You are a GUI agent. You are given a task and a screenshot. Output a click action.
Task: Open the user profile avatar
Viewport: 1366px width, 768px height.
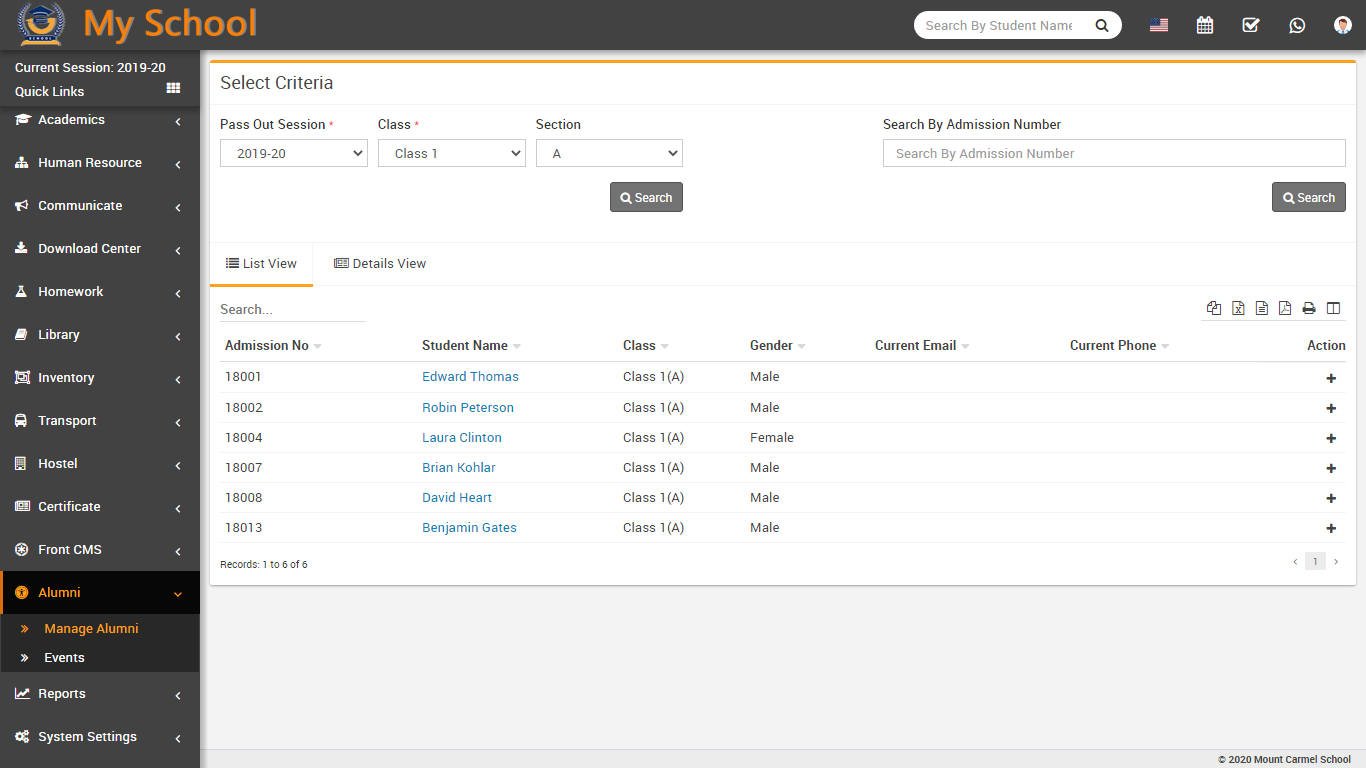pos(1343,25)
